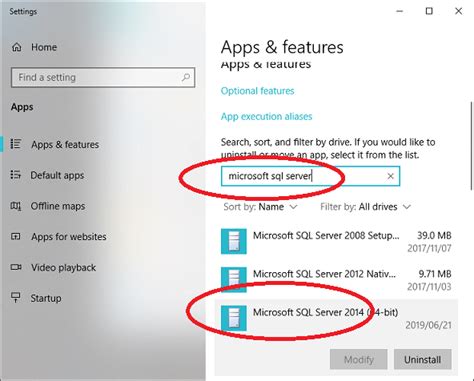Click the Microsoft SQL Server 2008 Setup icon
The width and height of the screenshot is (474, 381).
[234, 241]
